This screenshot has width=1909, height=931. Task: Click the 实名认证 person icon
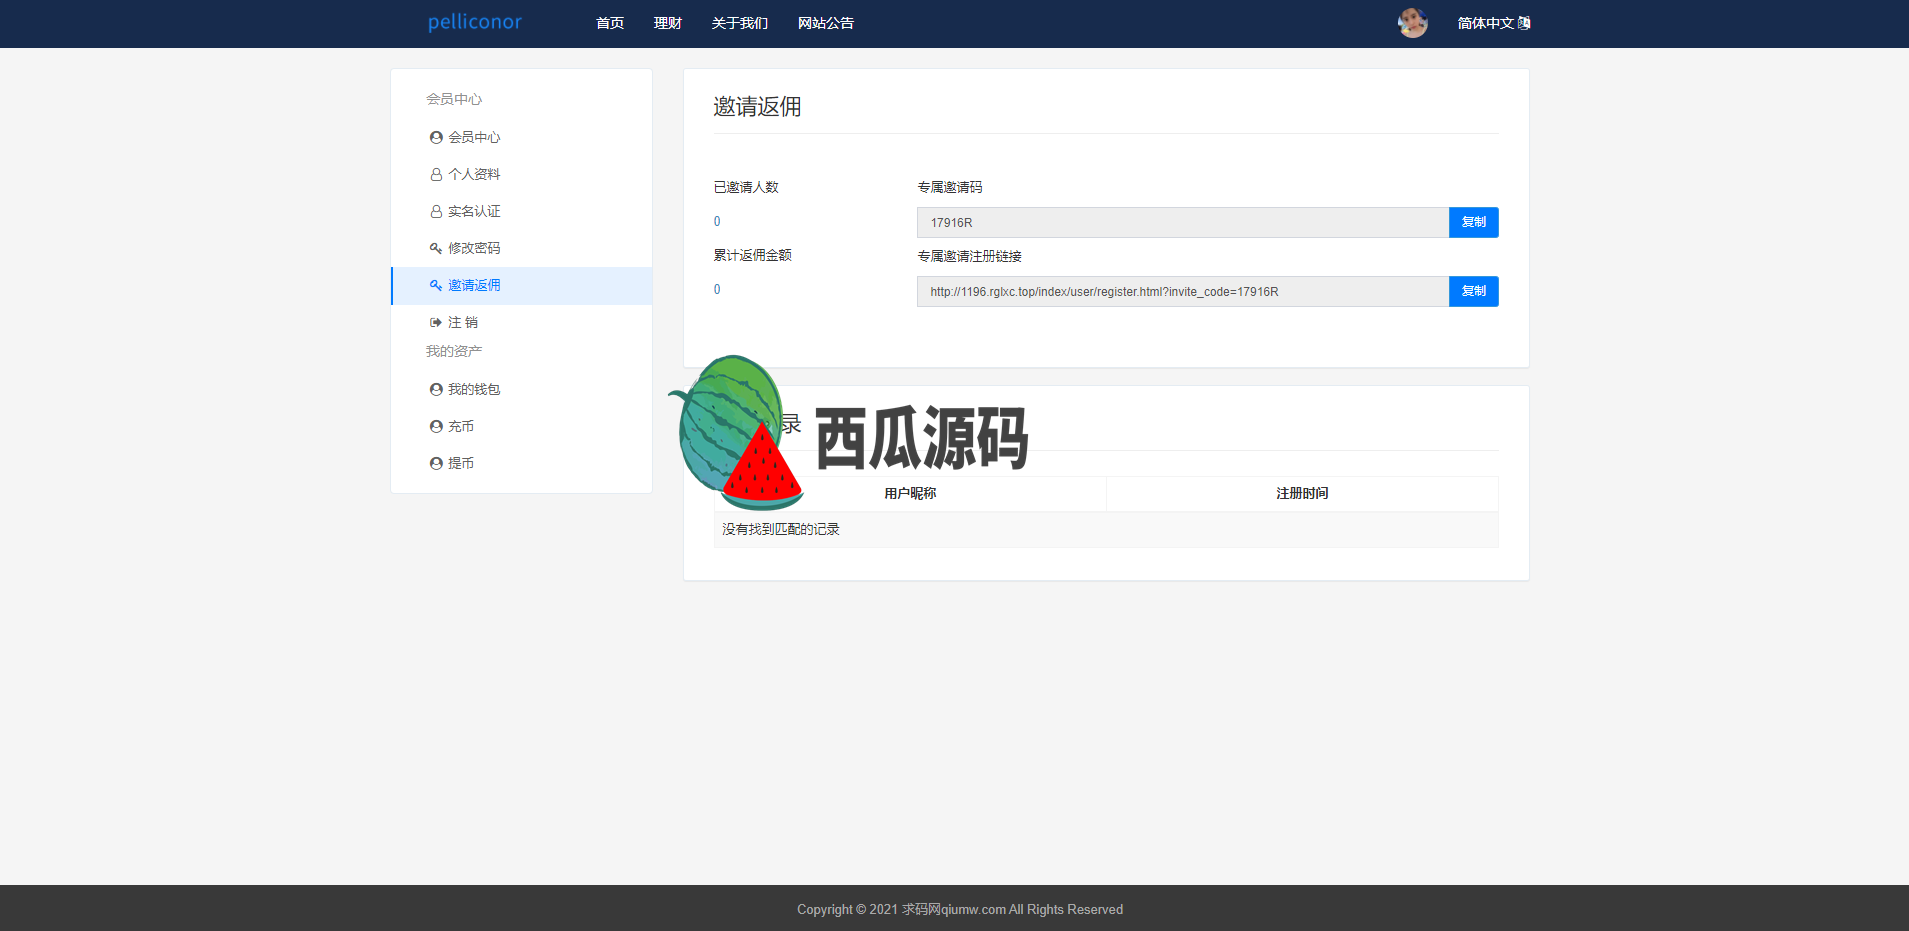436,211
